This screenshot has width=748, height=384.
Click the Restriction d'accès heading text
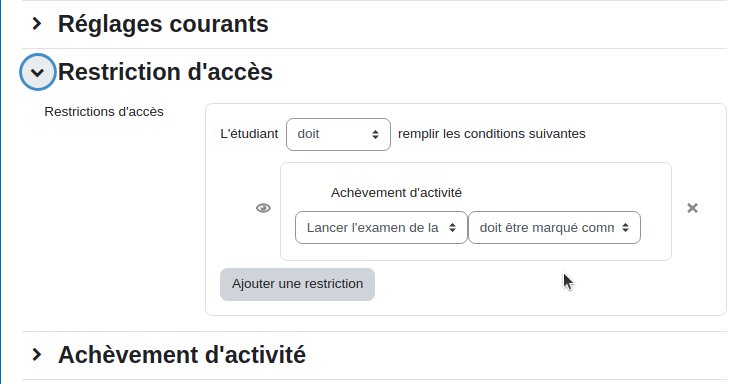coord(165,72)
